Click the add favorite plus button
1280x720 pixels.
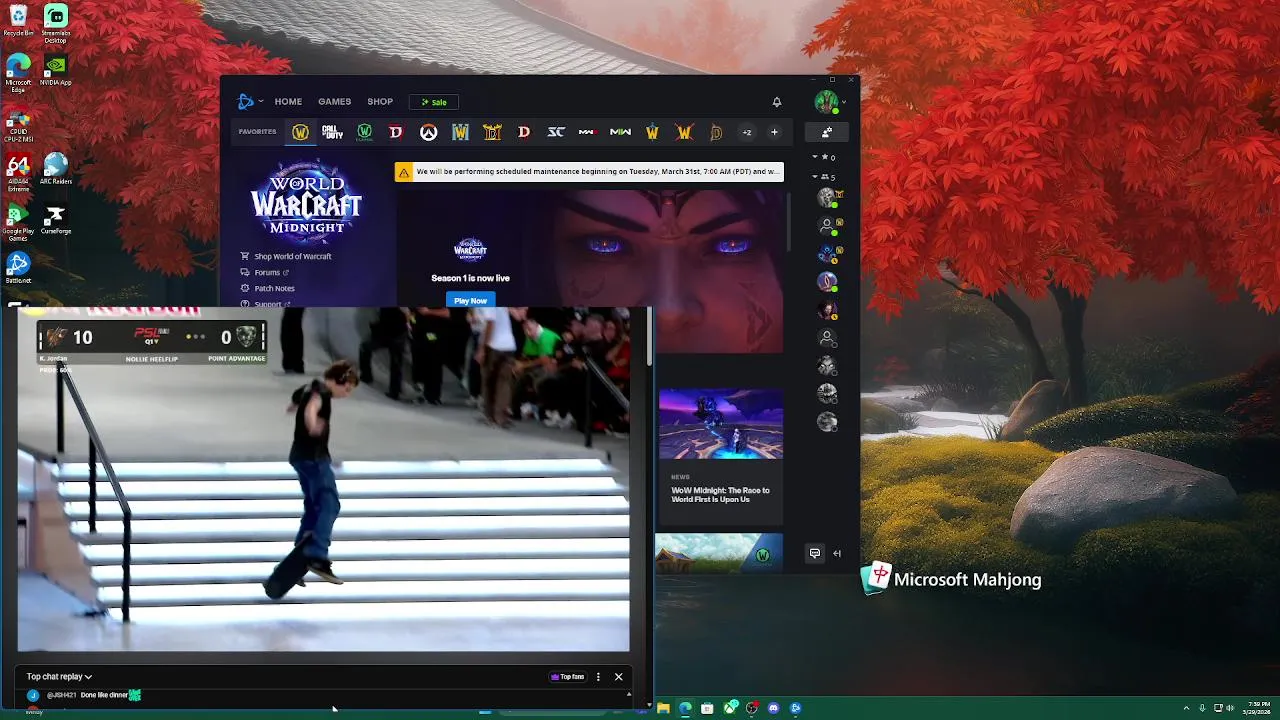[774, 132]
